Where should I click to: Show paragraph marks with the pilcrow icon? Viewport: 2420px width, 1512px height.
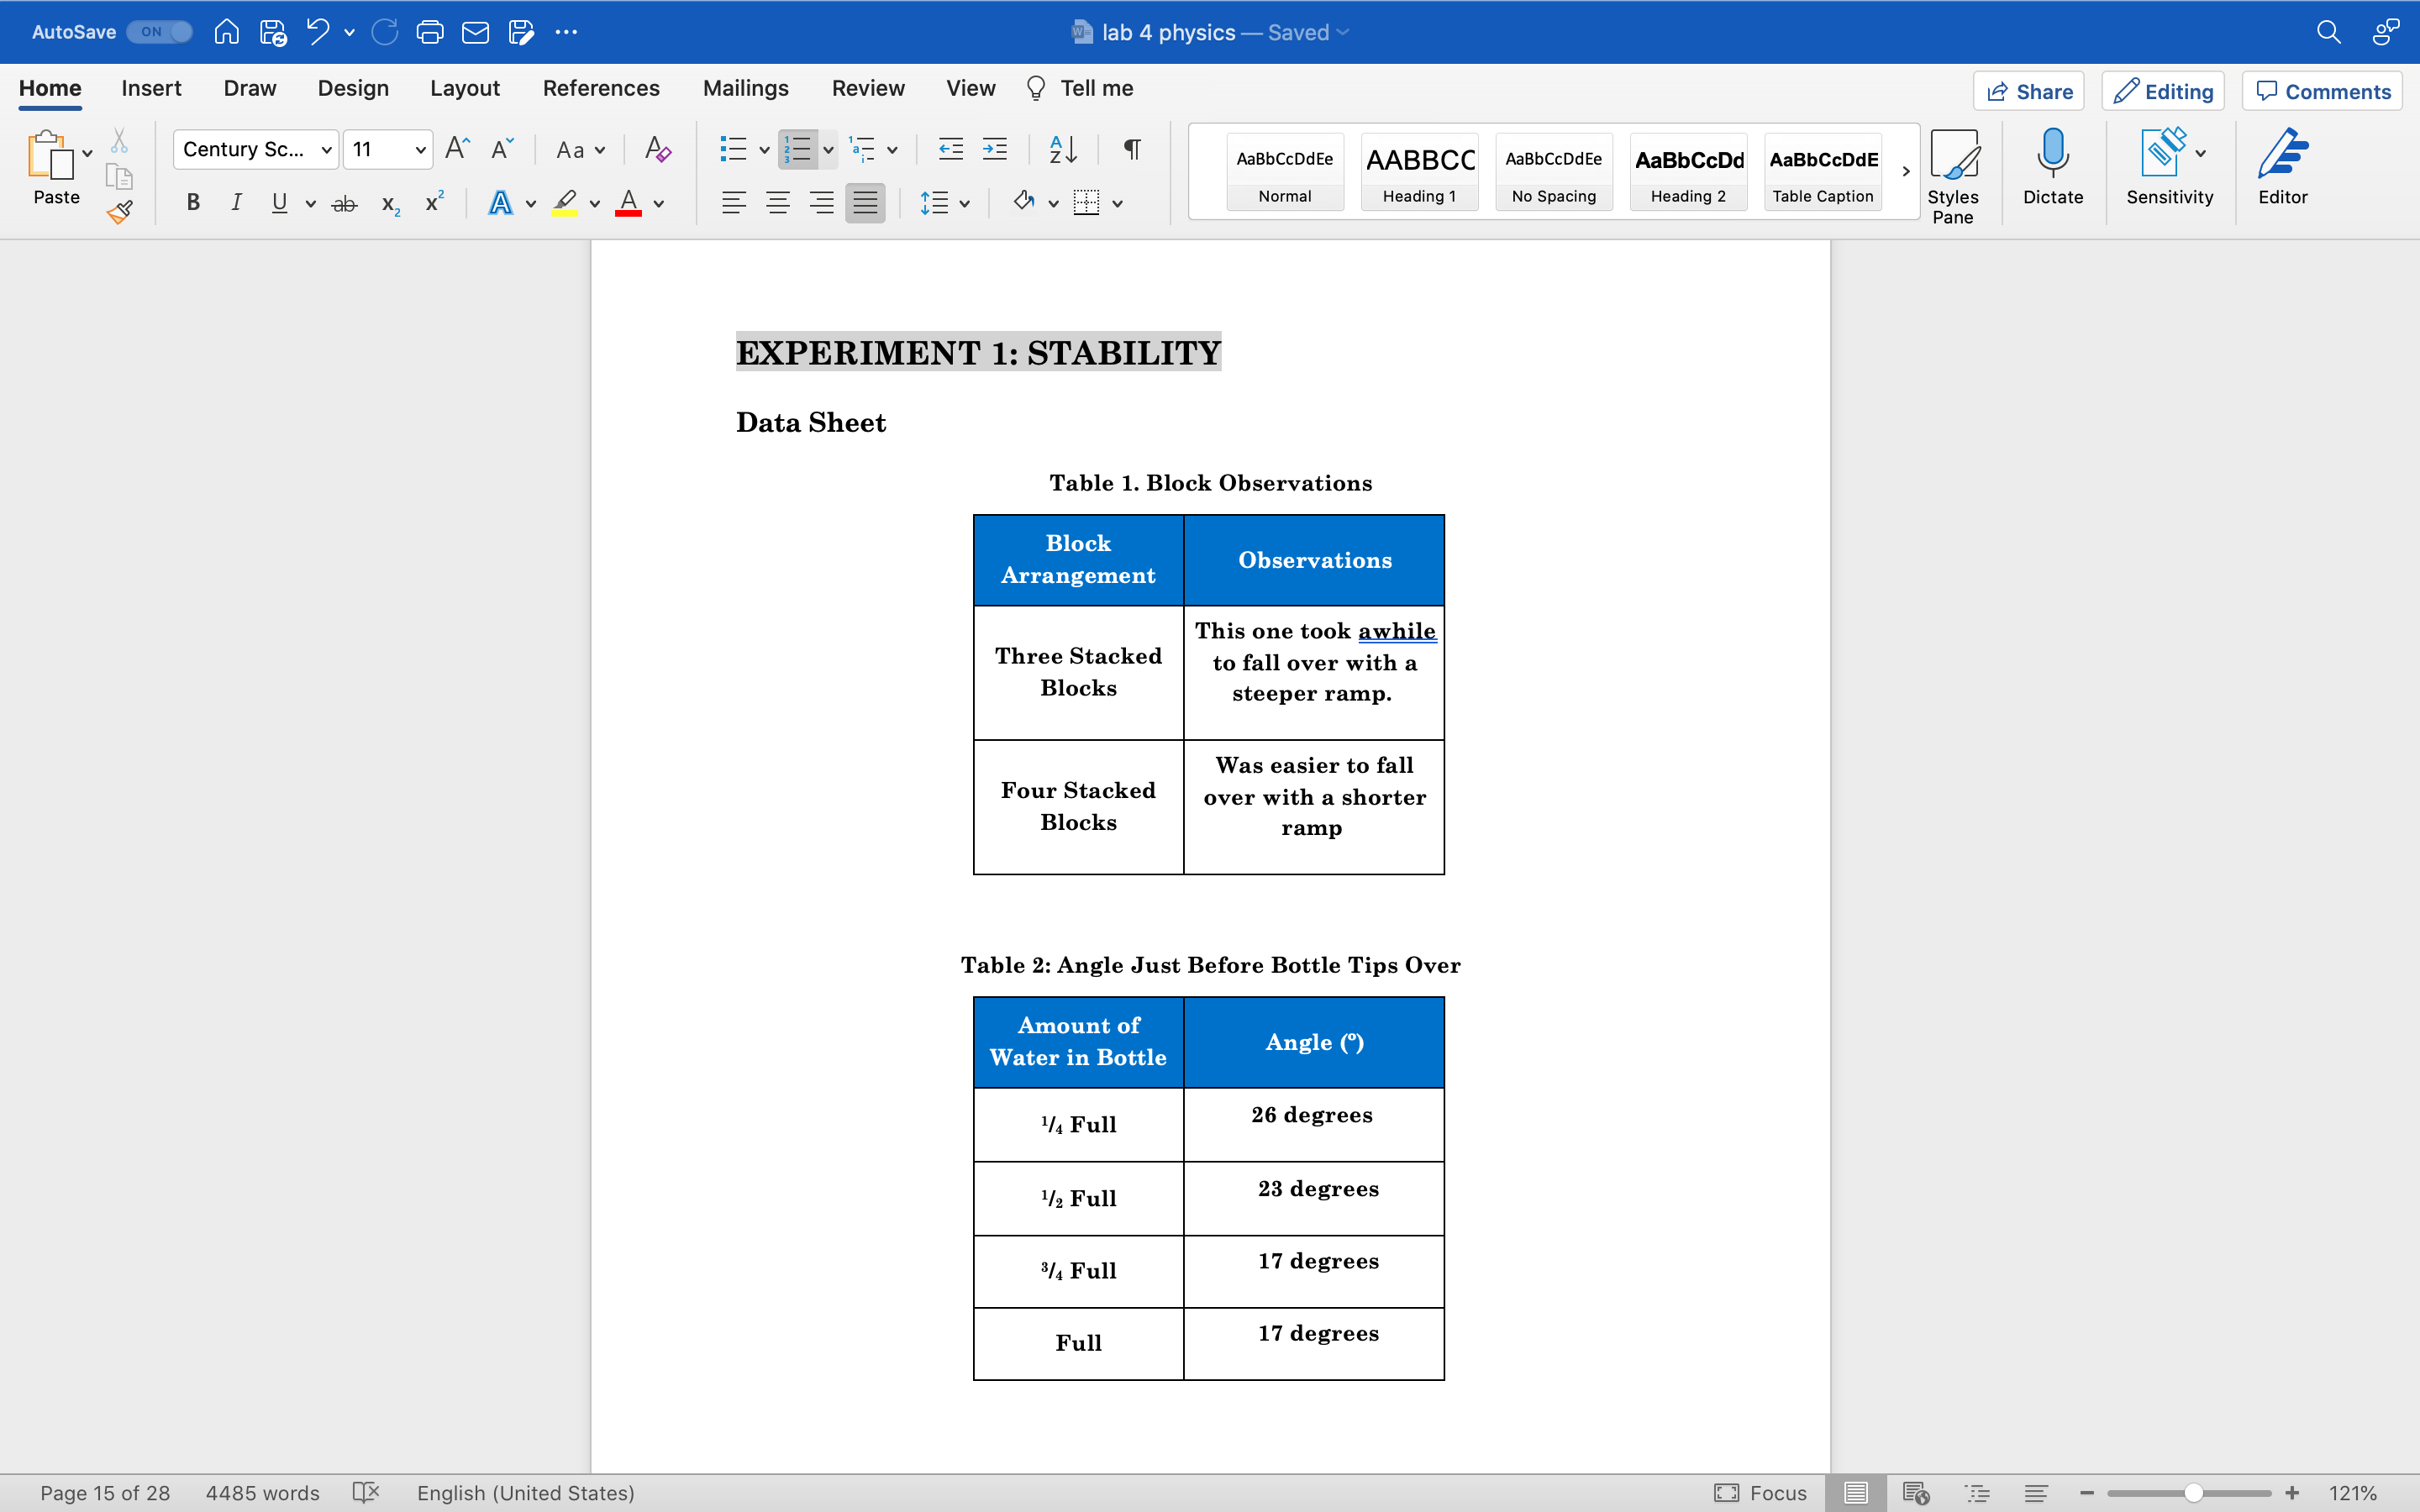click(x=1131, y=149)
